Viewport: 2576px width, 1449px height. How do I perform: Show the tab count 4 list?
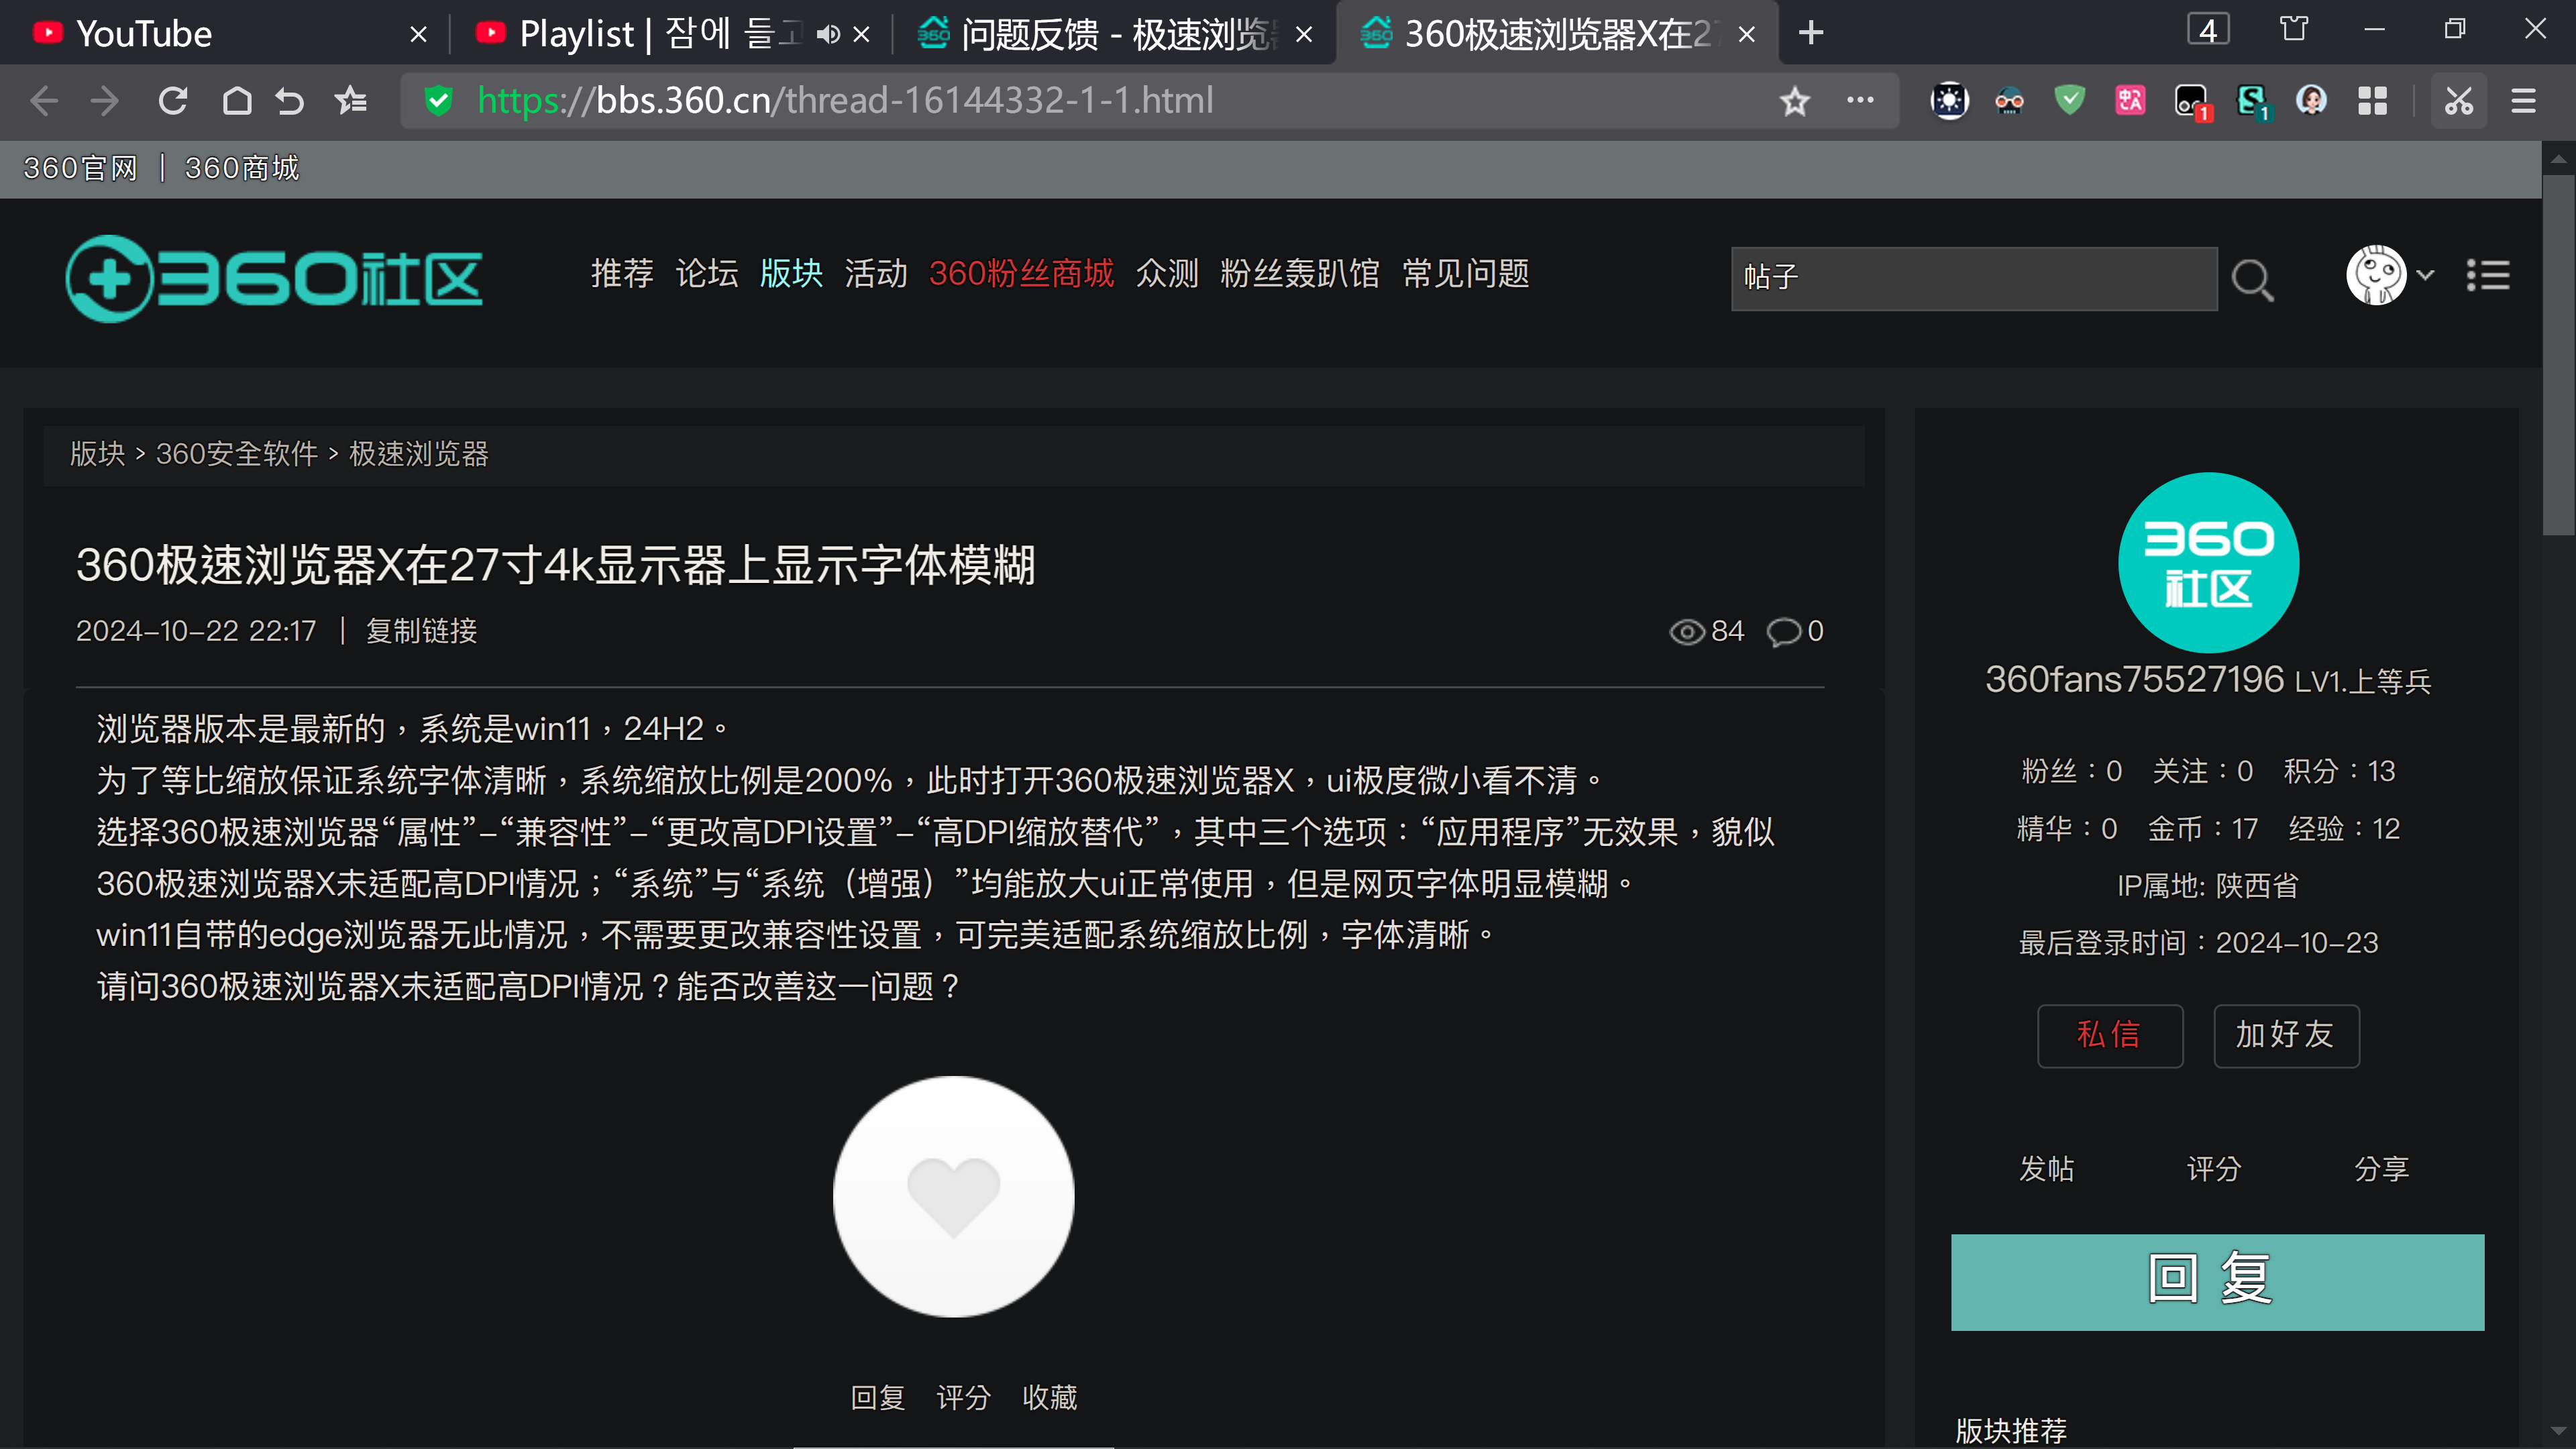tap(2208, 30)
